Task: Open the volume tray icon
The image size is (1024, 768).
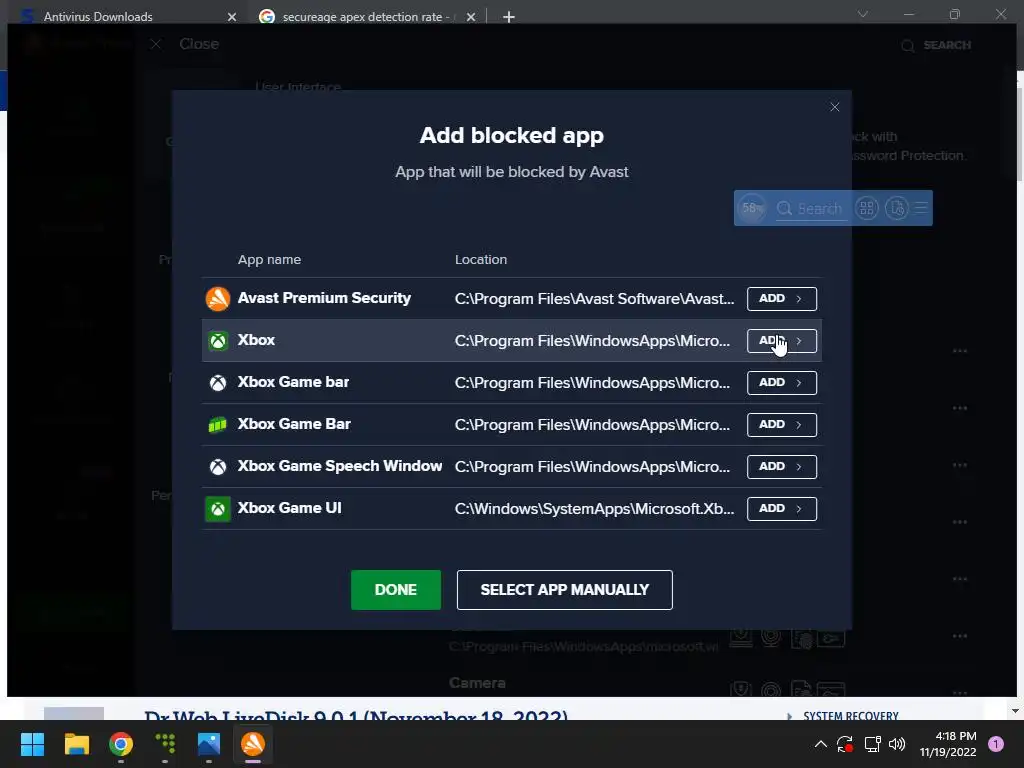Action: pos(897,744)
